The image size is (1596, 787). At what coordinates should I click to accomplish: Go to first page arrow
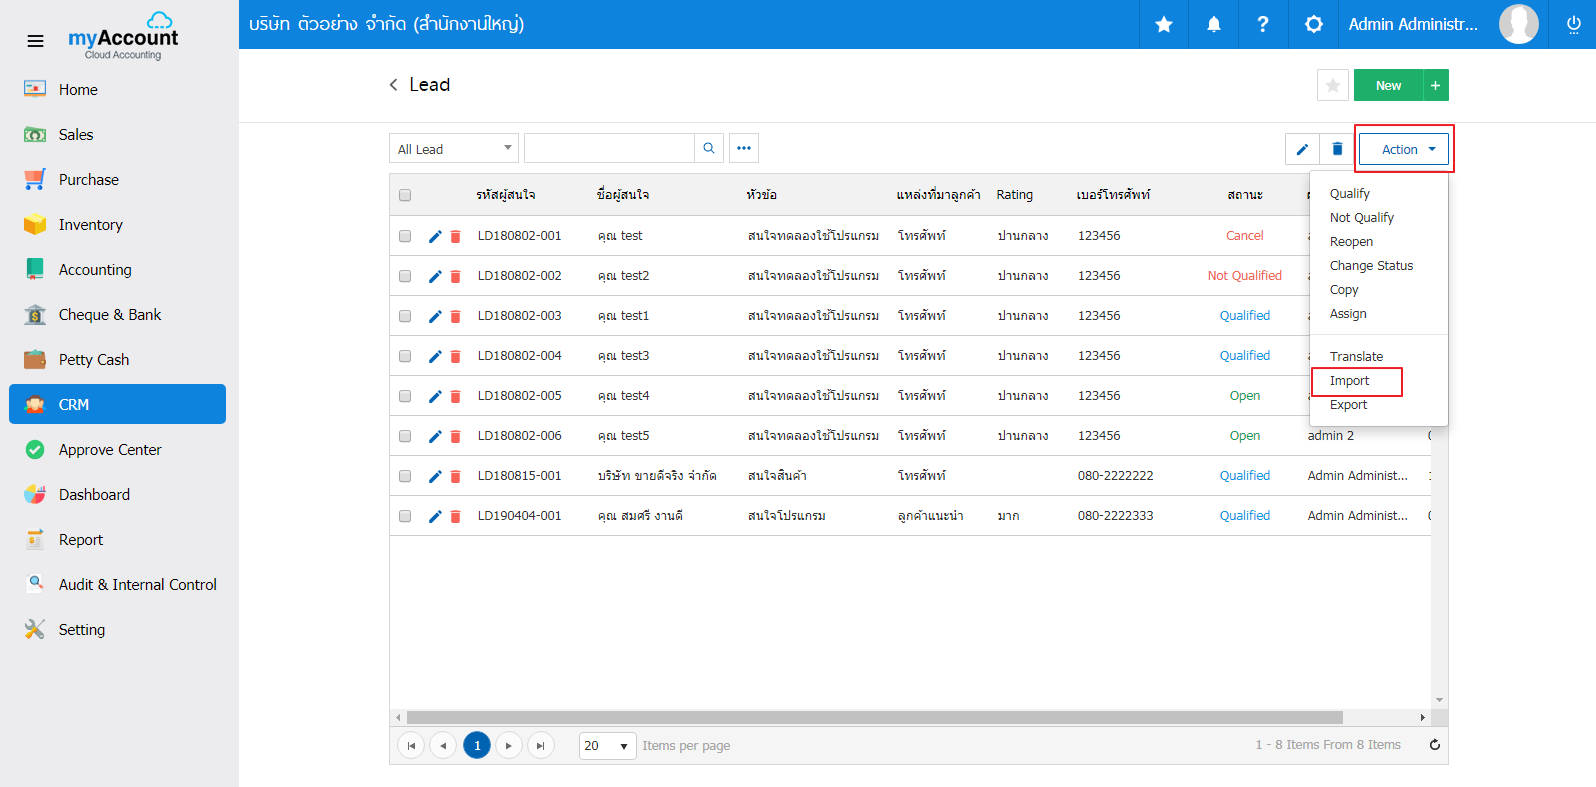pos(411,745)
